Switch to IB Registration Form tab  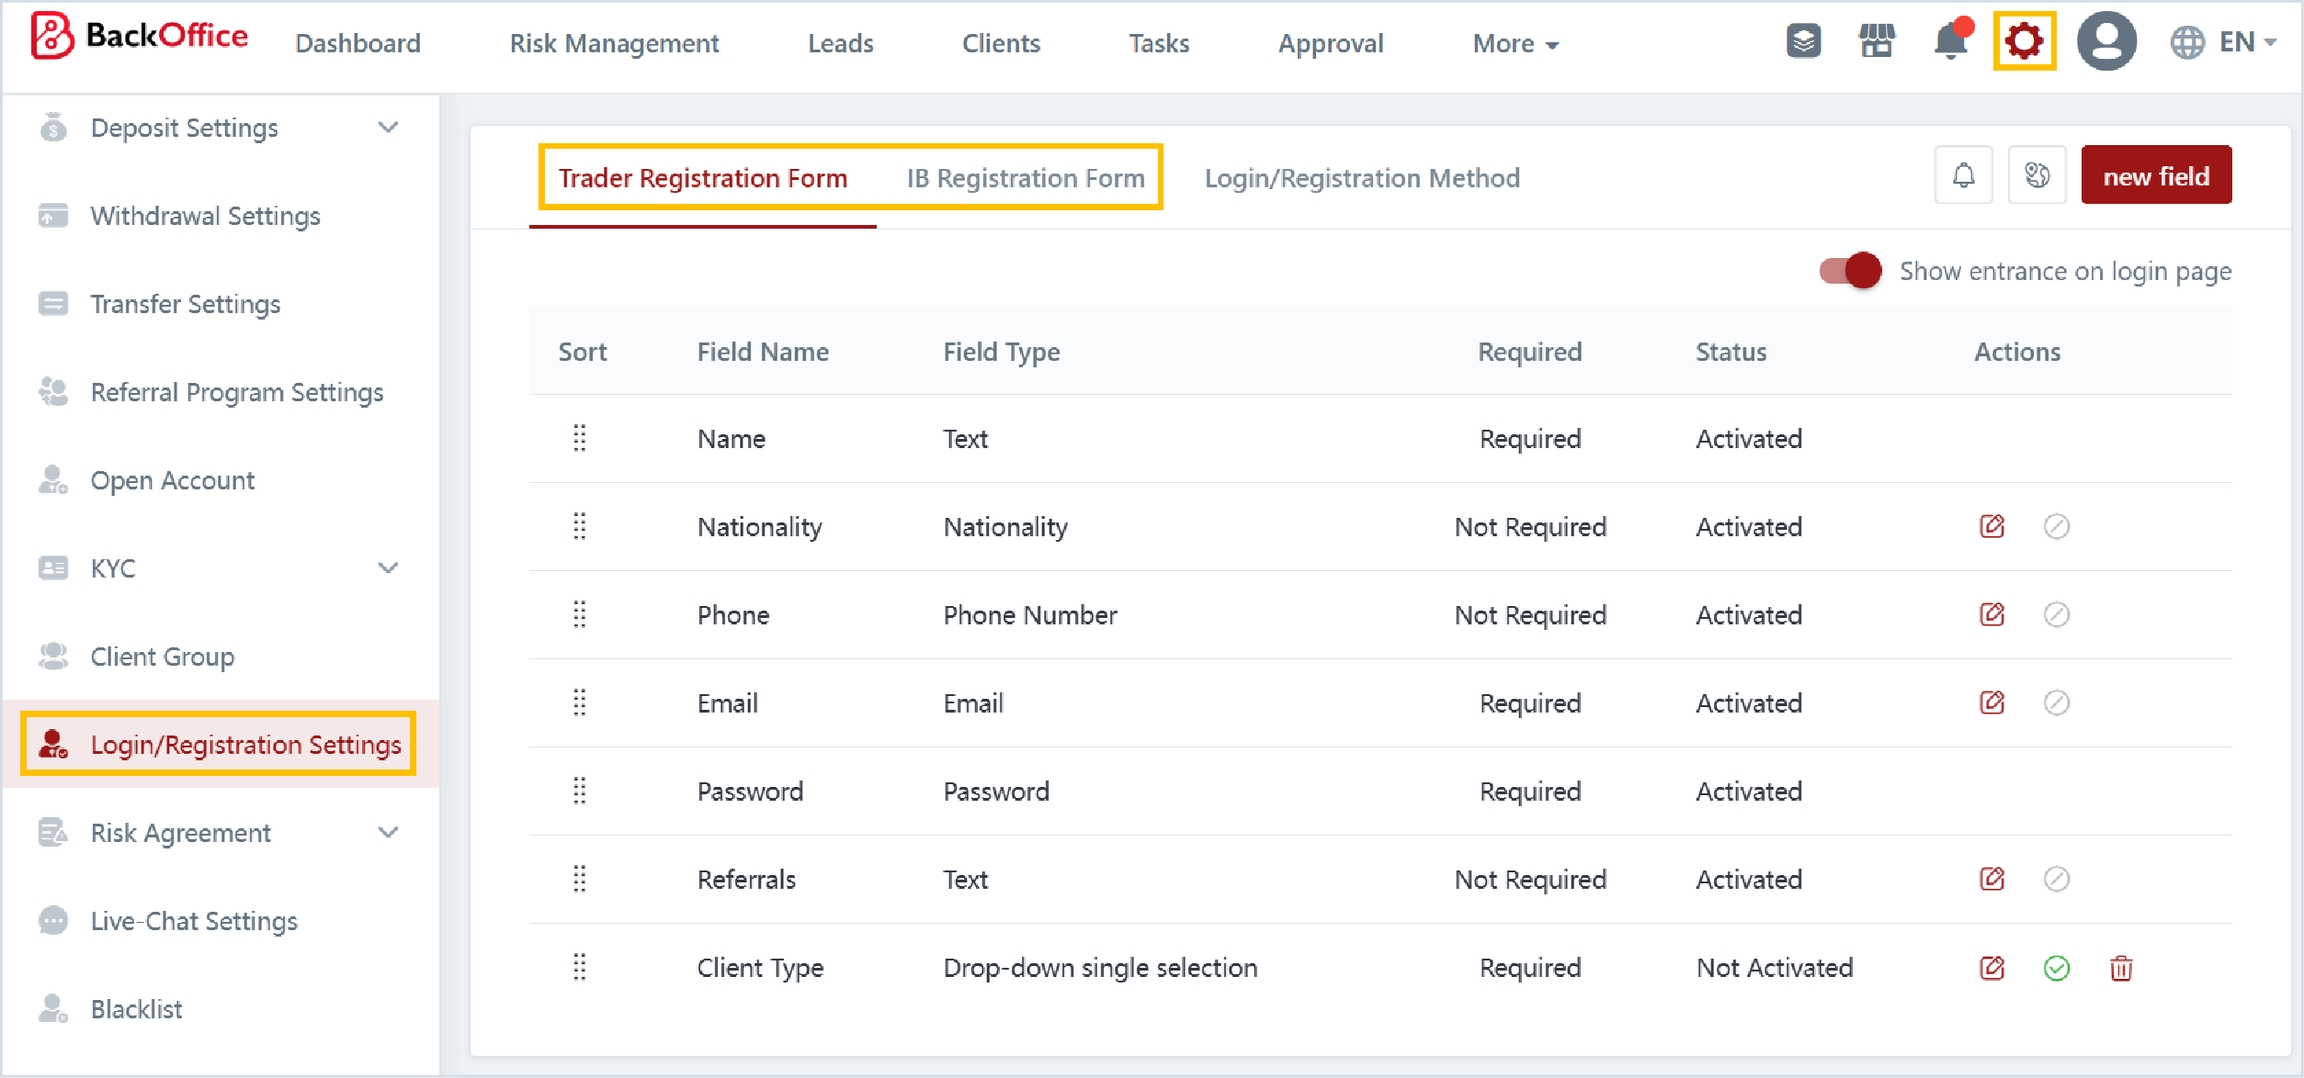1025,178
